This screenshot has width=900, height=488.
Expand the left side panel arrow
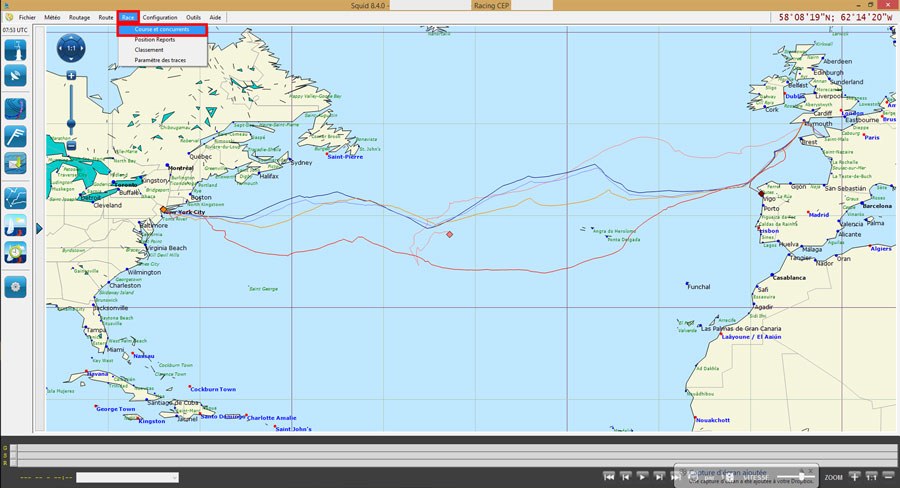[x=39, y=228]
